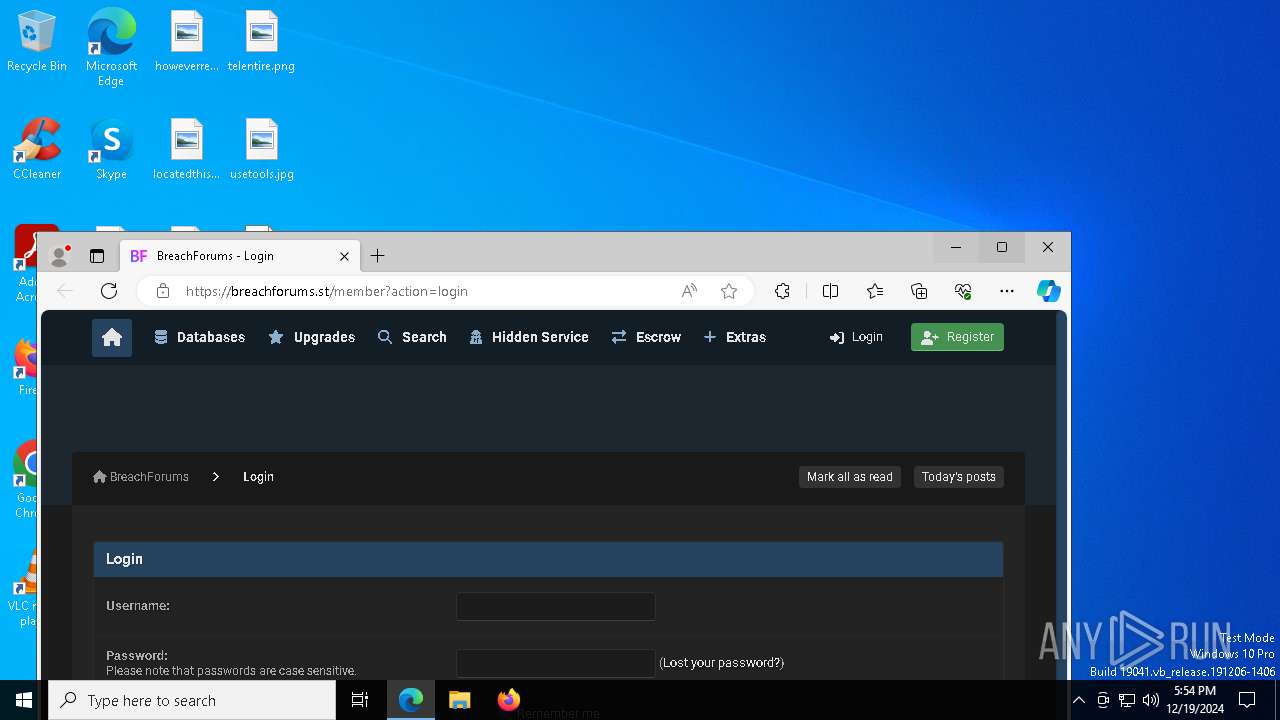
Task: Focus the Password input field
Action: pos(556,663)
